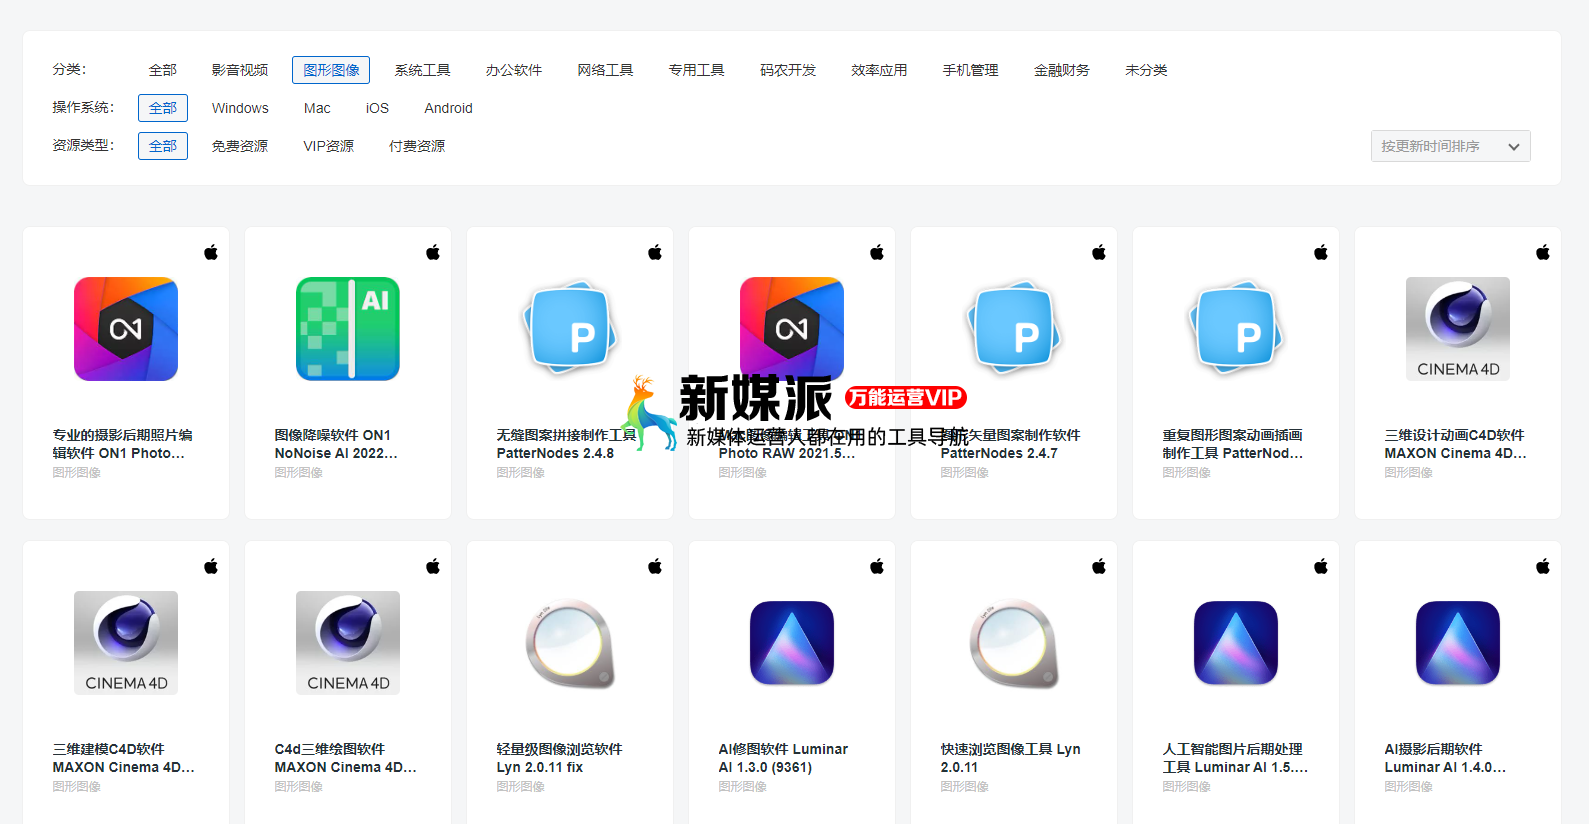Click Apple logo on C4d三维绘图软件 card
This screenshot has height=824, width=1589.
(433, 566)
